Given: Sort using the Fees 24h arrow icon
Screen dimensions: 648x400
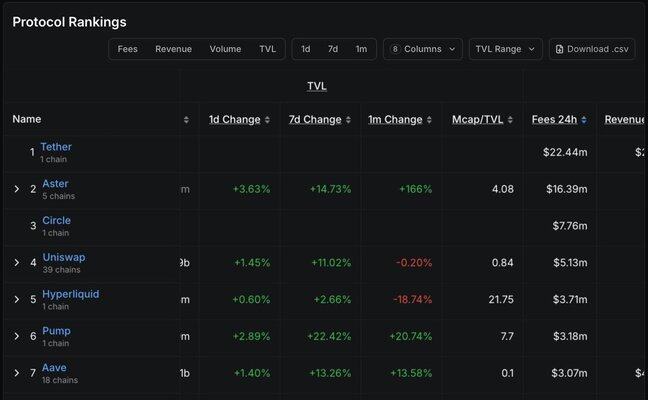Looking at the screenshot, I should coord(584,120).
